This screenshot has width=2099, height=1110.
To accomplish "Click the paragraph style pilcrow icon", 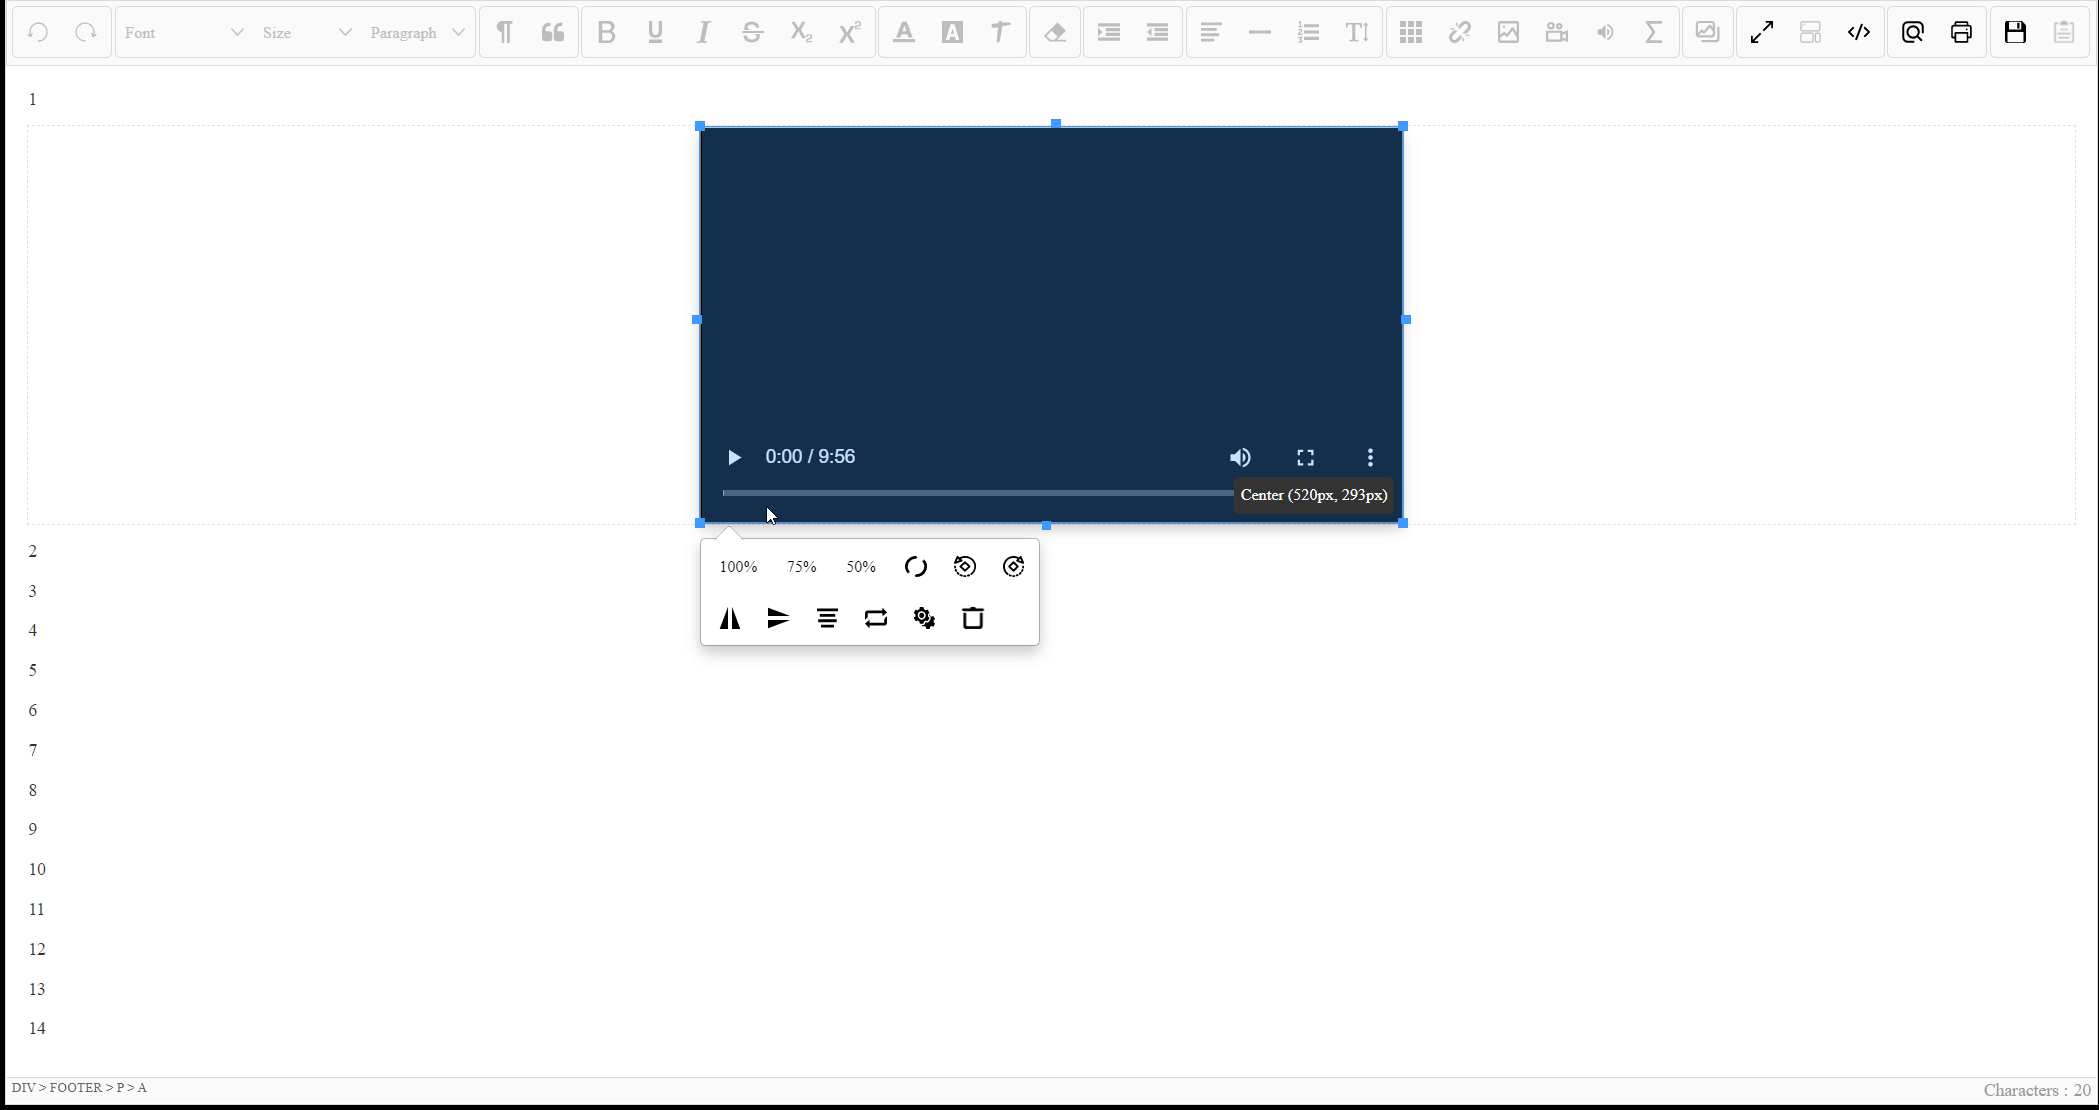I will coord(505,32).
